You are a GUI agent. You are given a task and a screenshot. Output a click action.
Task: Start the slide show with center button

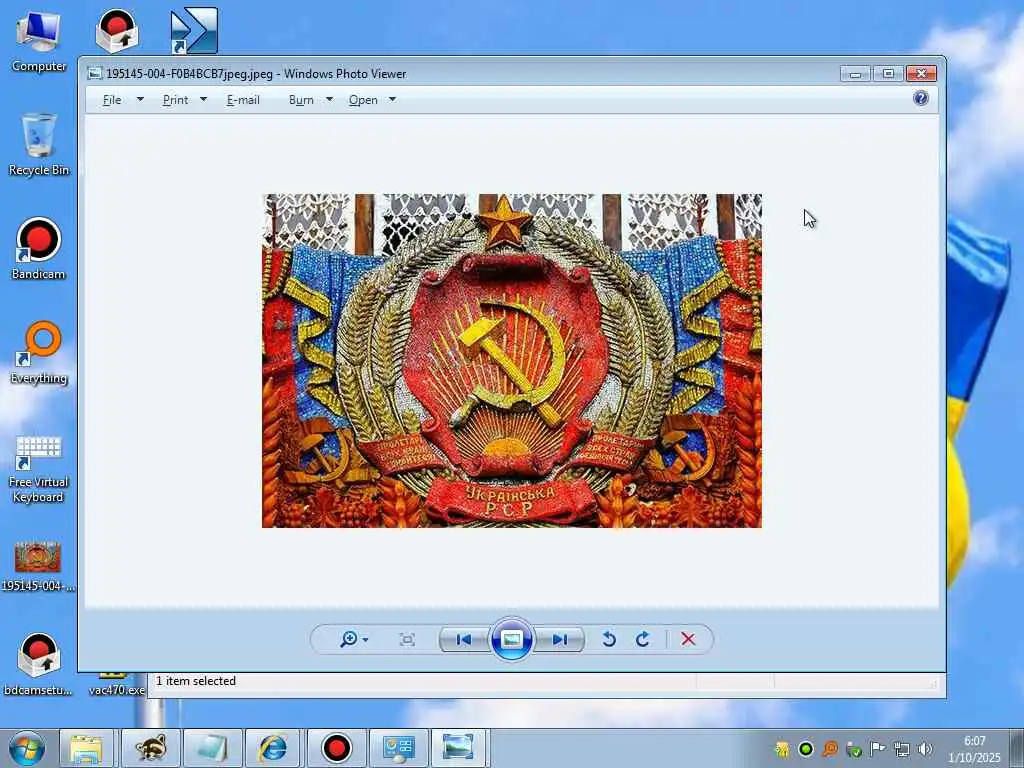pos(511,639)
